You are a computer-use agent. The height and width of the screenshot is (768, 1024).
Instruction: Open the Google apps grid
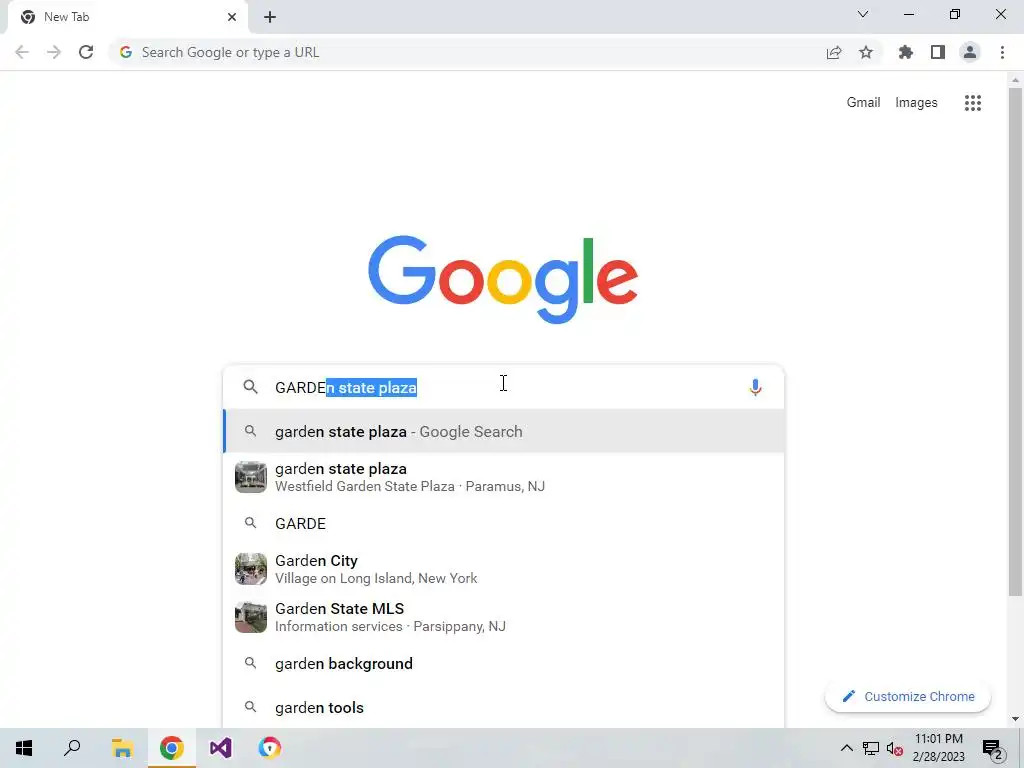click(972, 103)
